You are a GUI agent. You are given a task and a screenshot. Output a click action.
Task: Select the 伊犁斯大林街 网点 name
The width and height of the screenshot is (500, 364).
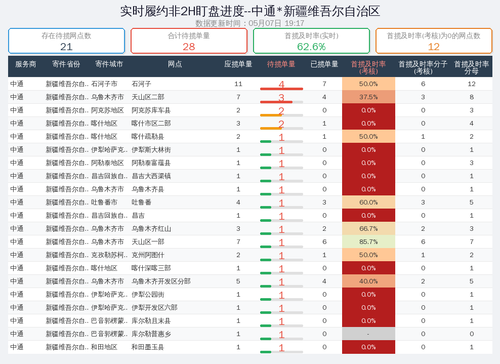click(151, 150)
